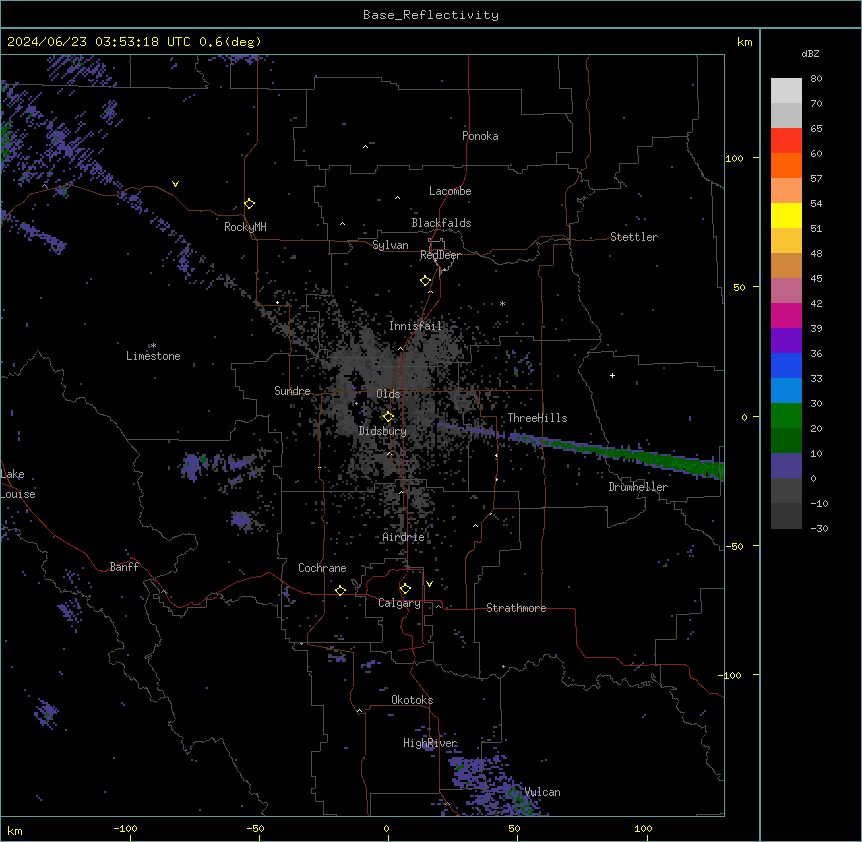Click the Stettler city label
This screenshot has height=842, width=862.
[x=634, y=237]
